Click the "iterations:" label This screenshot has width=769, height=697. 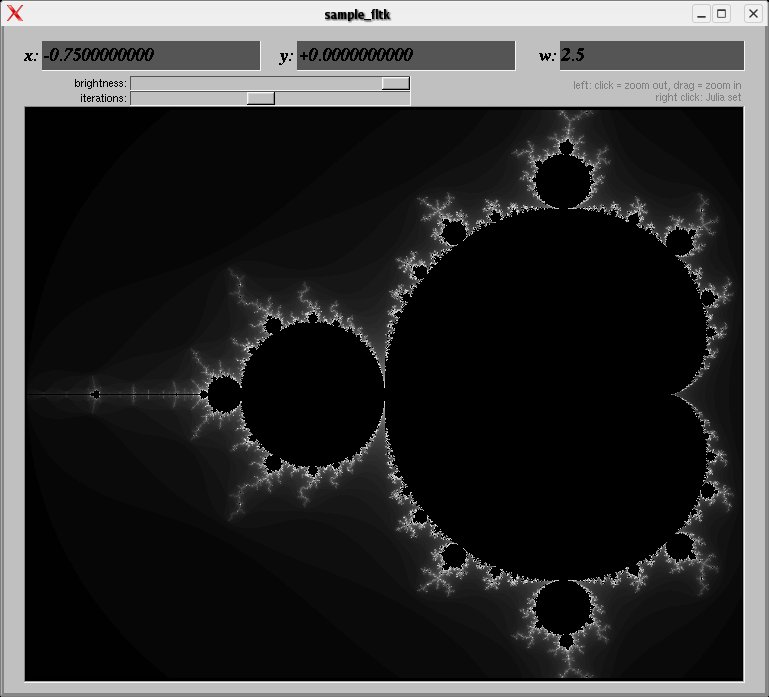(x=103, y=99)
